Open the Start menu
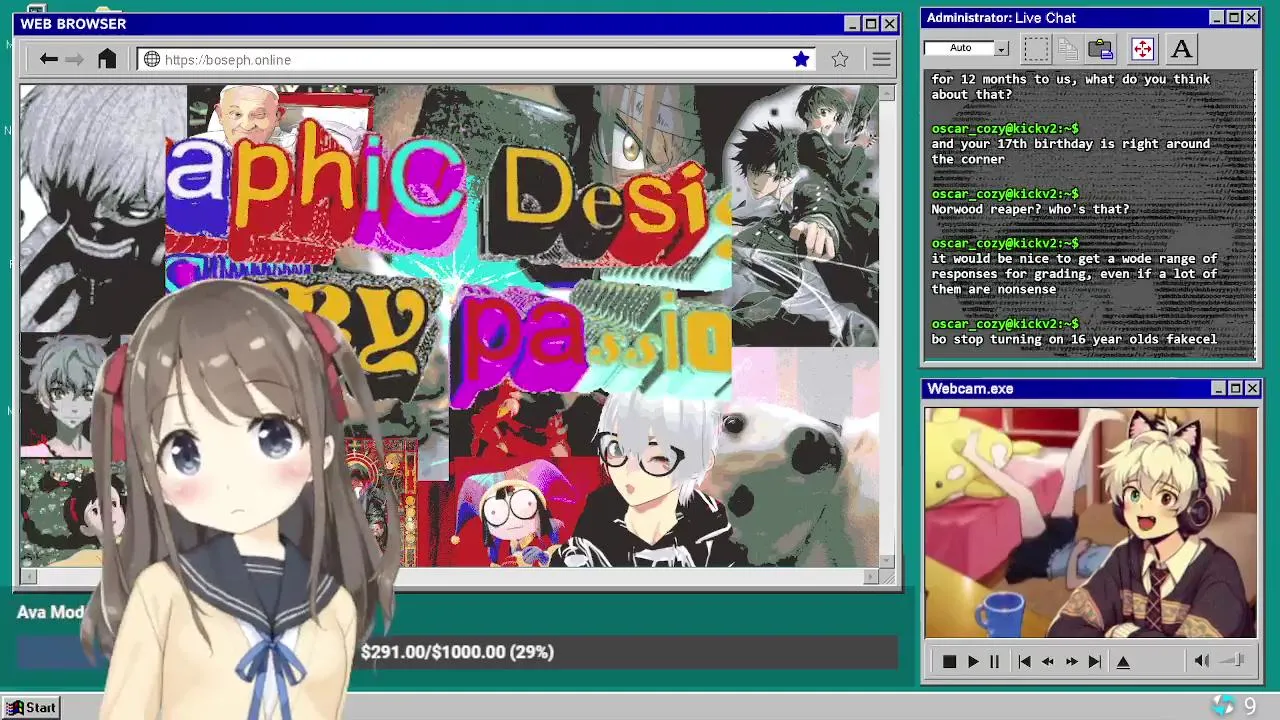The image size is (1280, 720). point(31,707)
